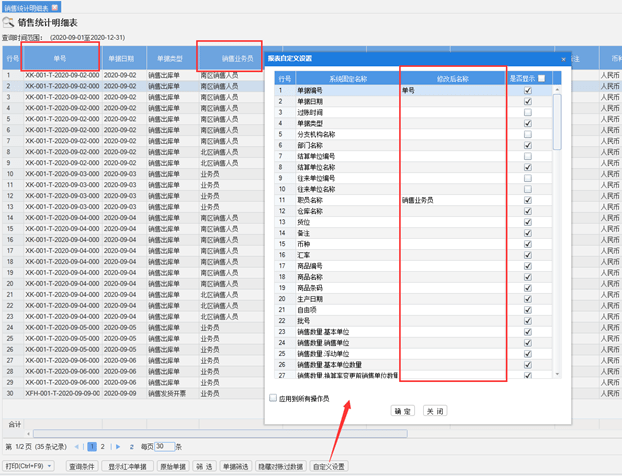Open the 打印(Ctrl+F9) dropdown arrow

pos(50,466)
